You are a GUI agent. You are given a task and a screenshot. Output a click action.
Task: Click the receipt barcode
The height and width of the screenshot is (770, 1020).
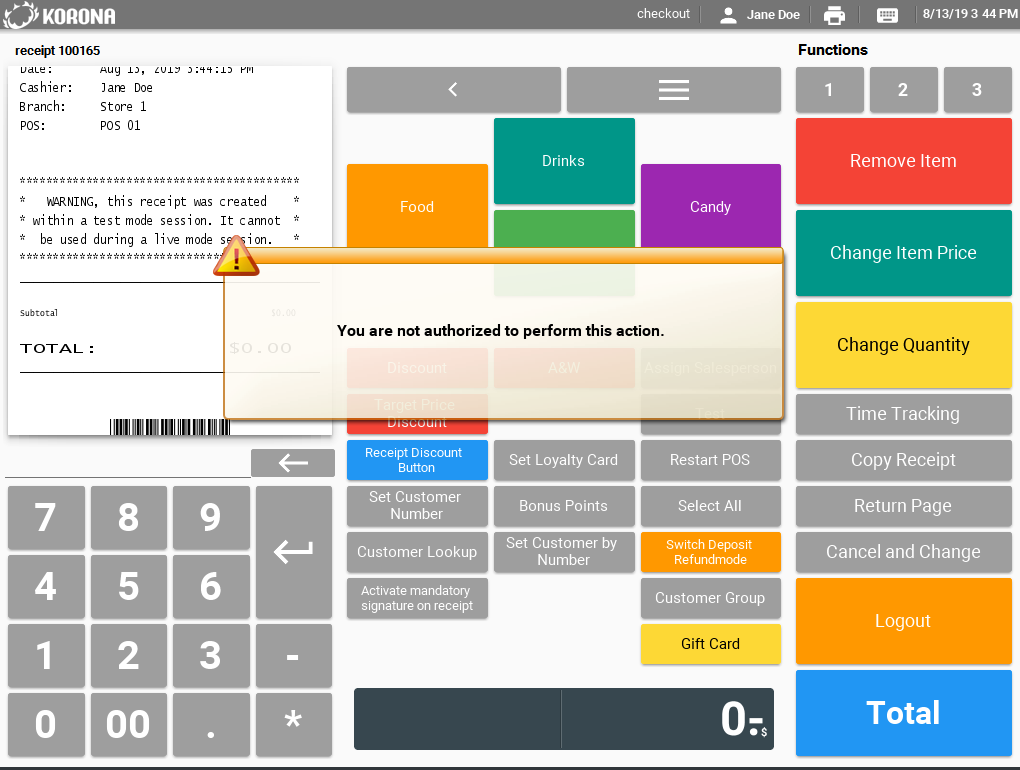[x=170, y=427]
